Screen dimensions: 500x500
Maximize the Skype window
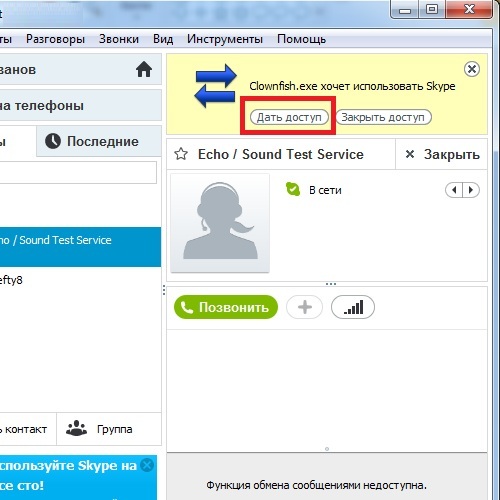pos(432,10)
